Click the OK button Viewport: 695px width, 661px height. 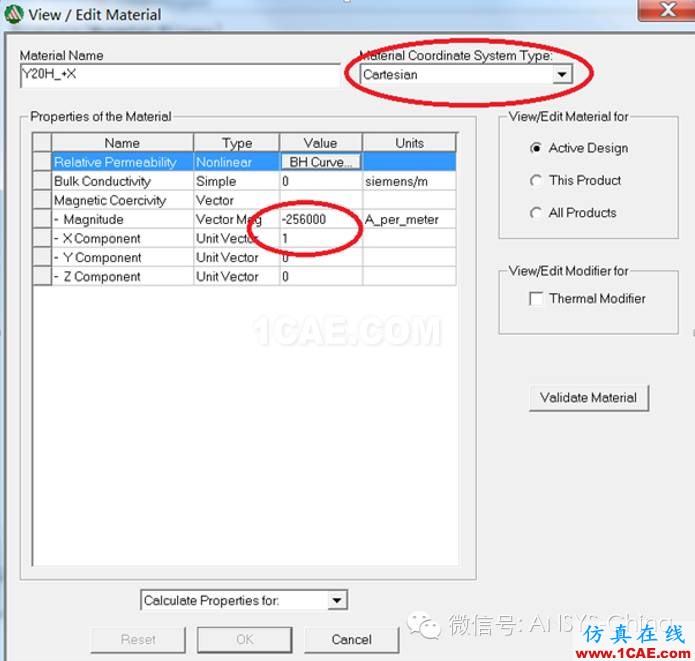(x=244, y=639)
